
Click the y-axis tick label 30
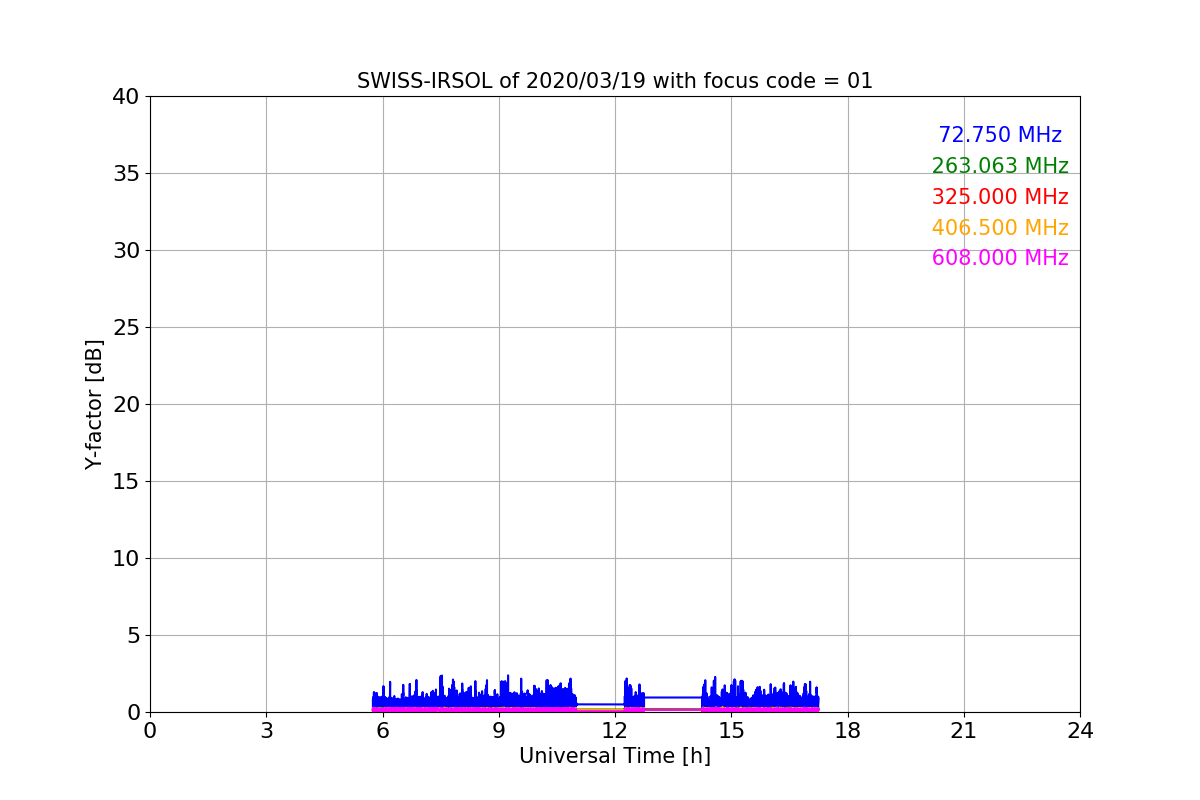(x=126, y=251)
